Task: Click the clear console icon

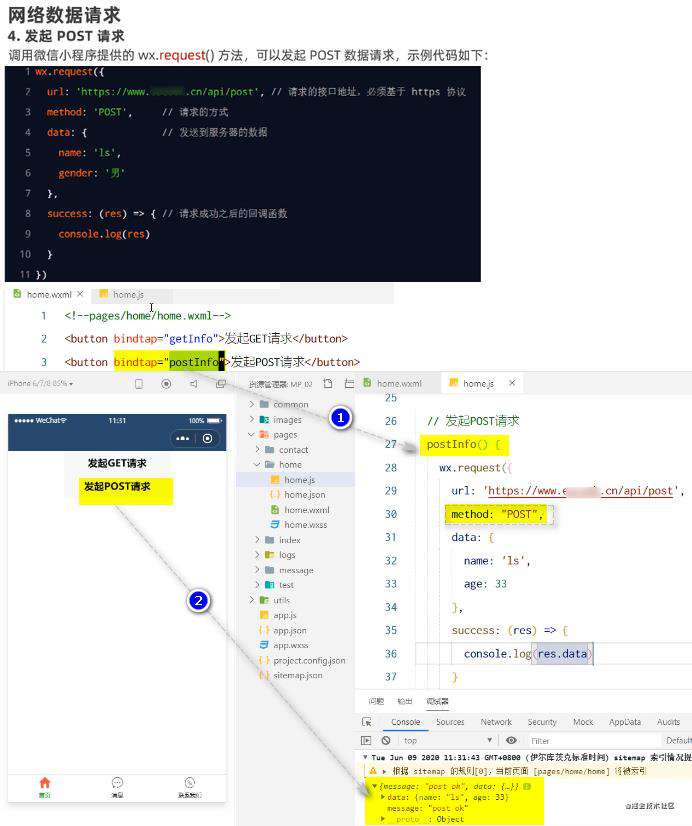Action: point(386,740)
